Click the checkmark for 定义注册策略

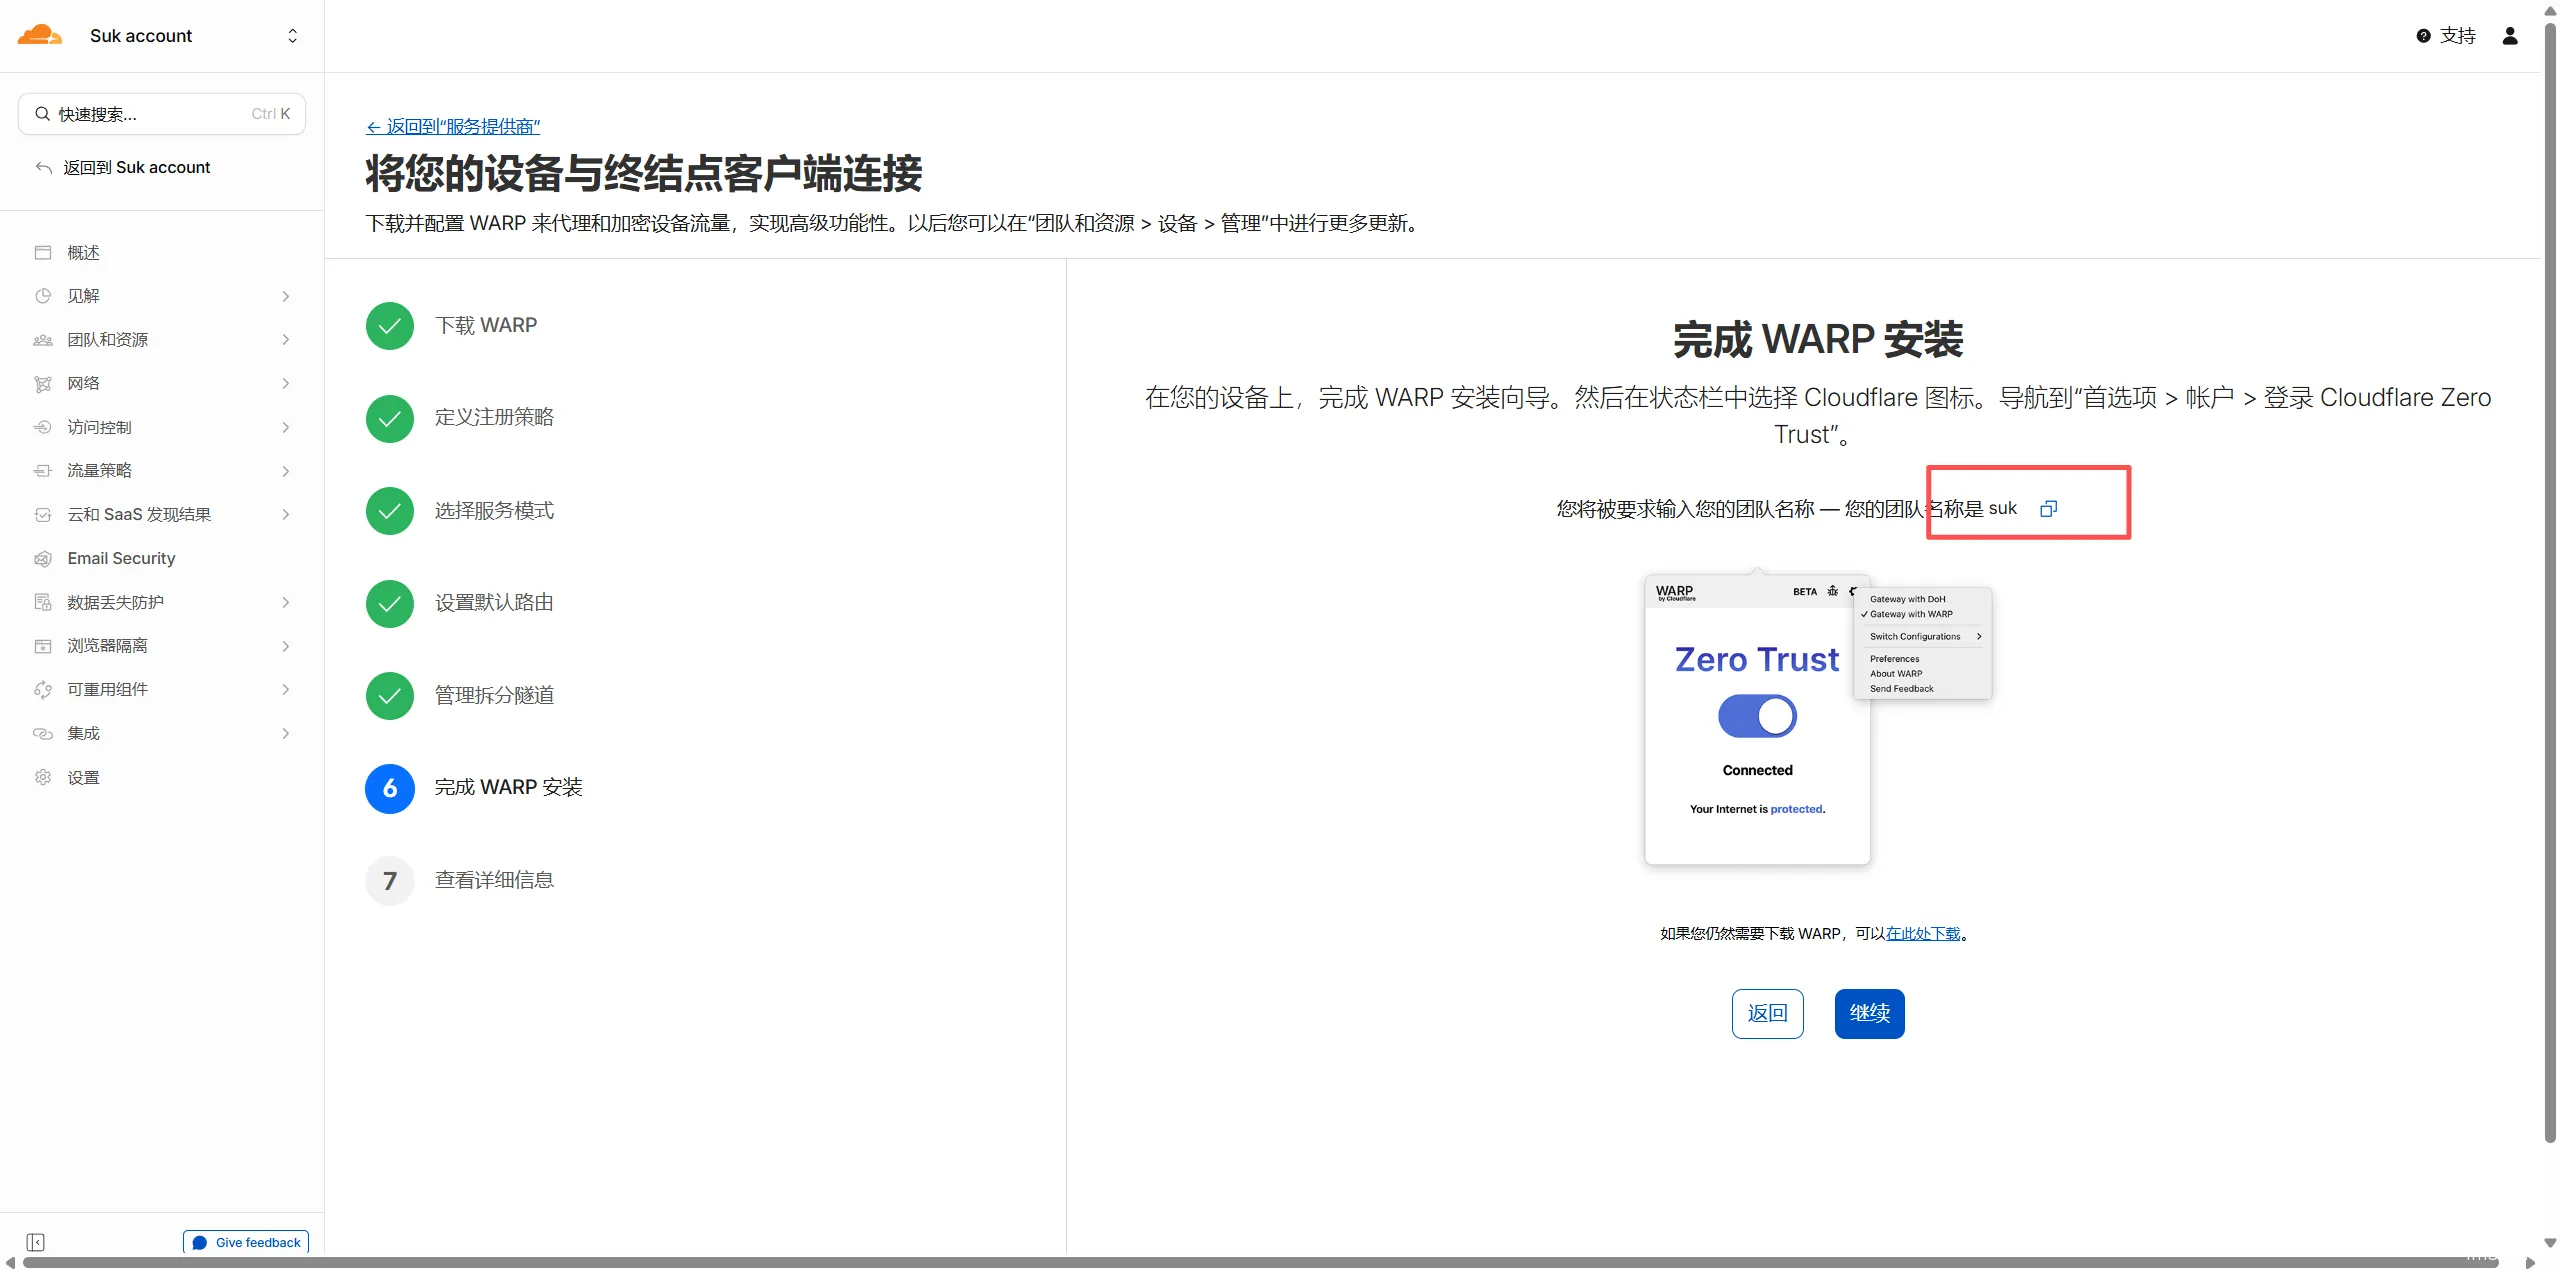390,419
